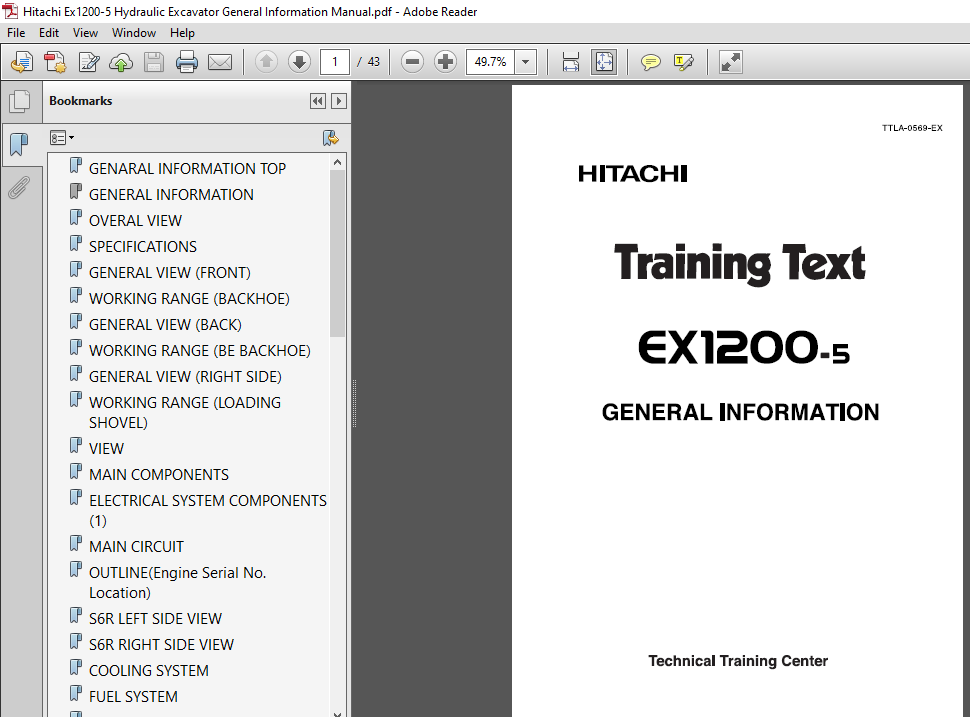This screenshot has width=970, height=717.
Task: Click the page number input field
Action: coord(335,62)
